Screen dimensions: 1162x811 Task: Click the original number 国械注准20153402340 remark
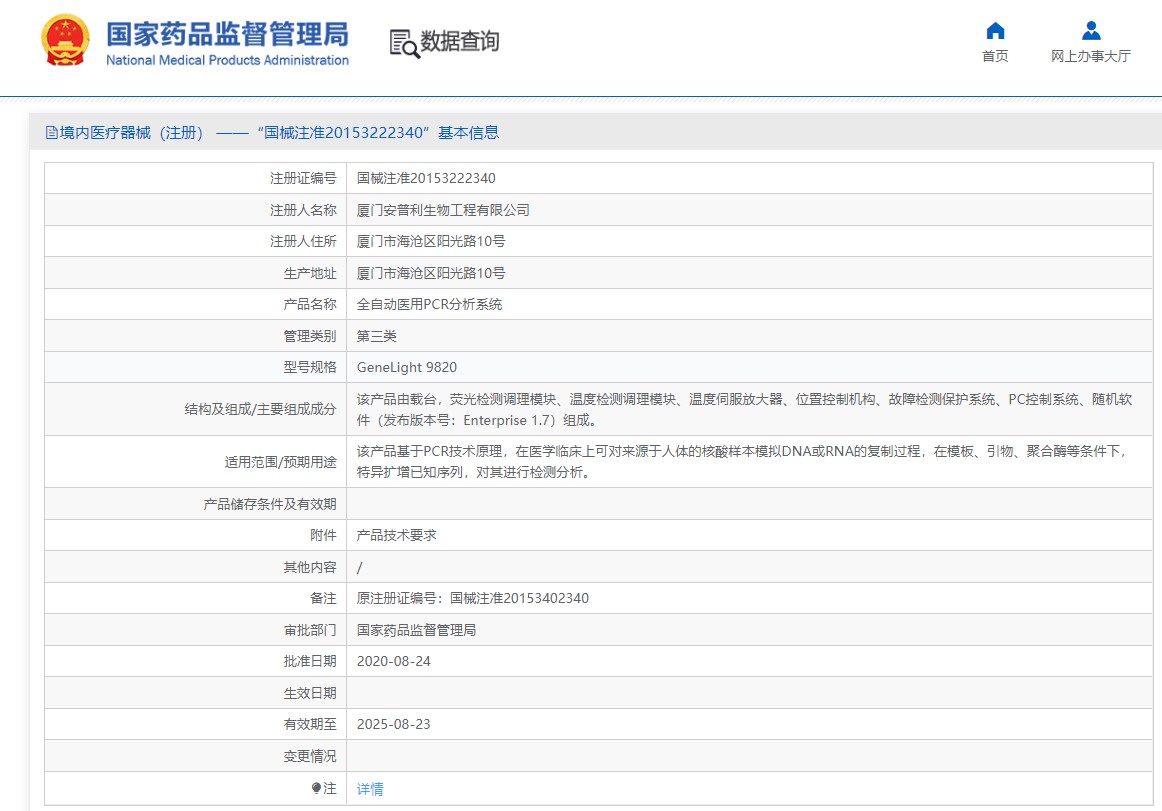519,598
